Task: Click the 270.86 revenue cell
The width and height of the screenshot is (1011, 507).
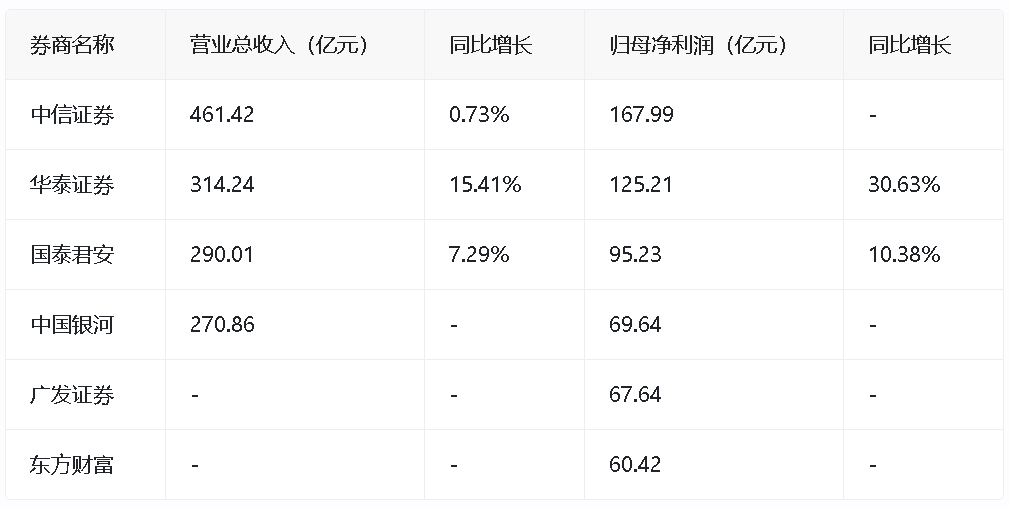Action: click(x=222, y=325)
